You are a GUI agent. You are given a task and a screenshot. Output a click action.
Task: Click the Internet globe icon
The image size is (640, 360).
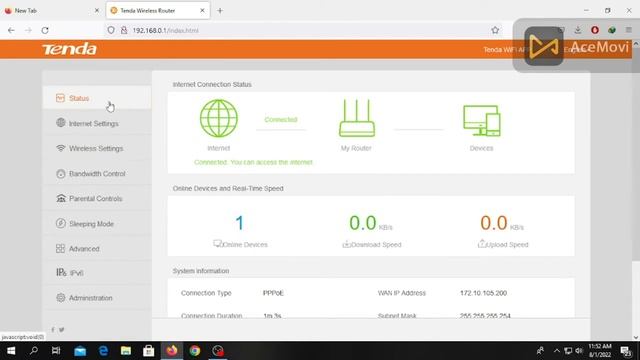tap(219, 118)
